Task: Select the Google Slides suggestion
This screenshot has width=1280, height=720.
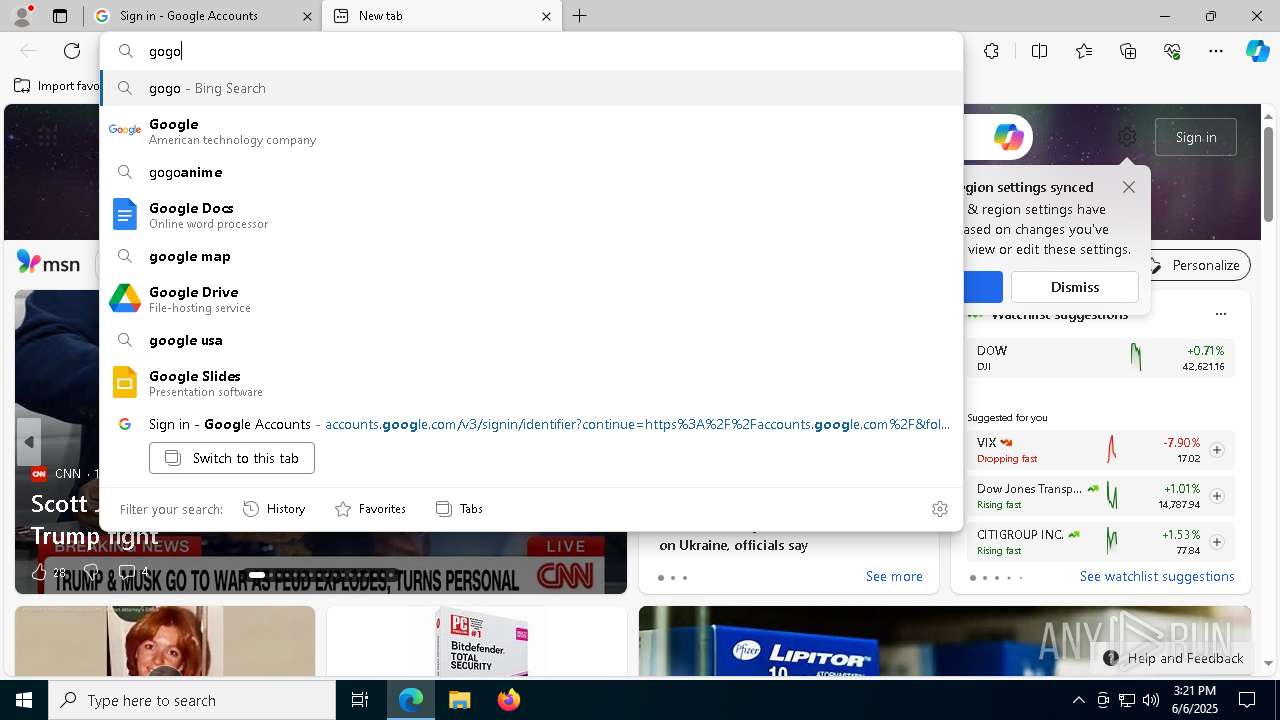Action: click(x=531, y=382)
